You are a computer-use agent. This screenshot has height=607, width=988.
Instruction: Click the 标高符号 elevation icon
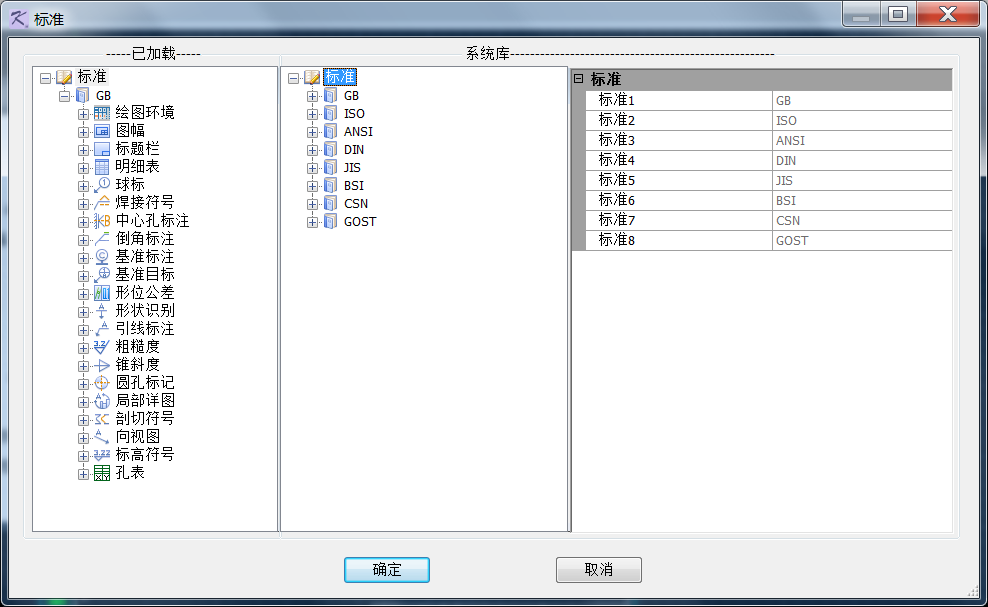pyautogui.click(x=101, y=454)
